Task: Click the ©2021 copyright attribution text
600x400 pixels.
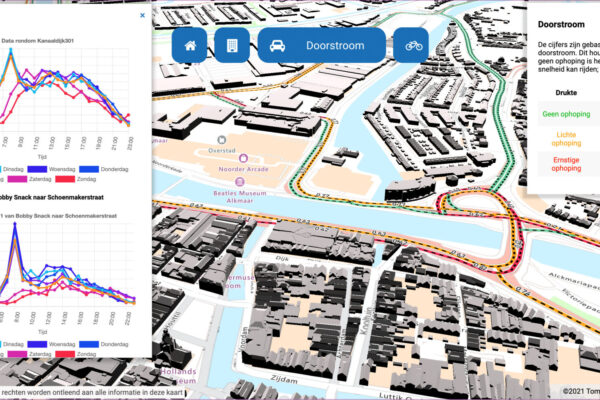Action: click(581, 391)
